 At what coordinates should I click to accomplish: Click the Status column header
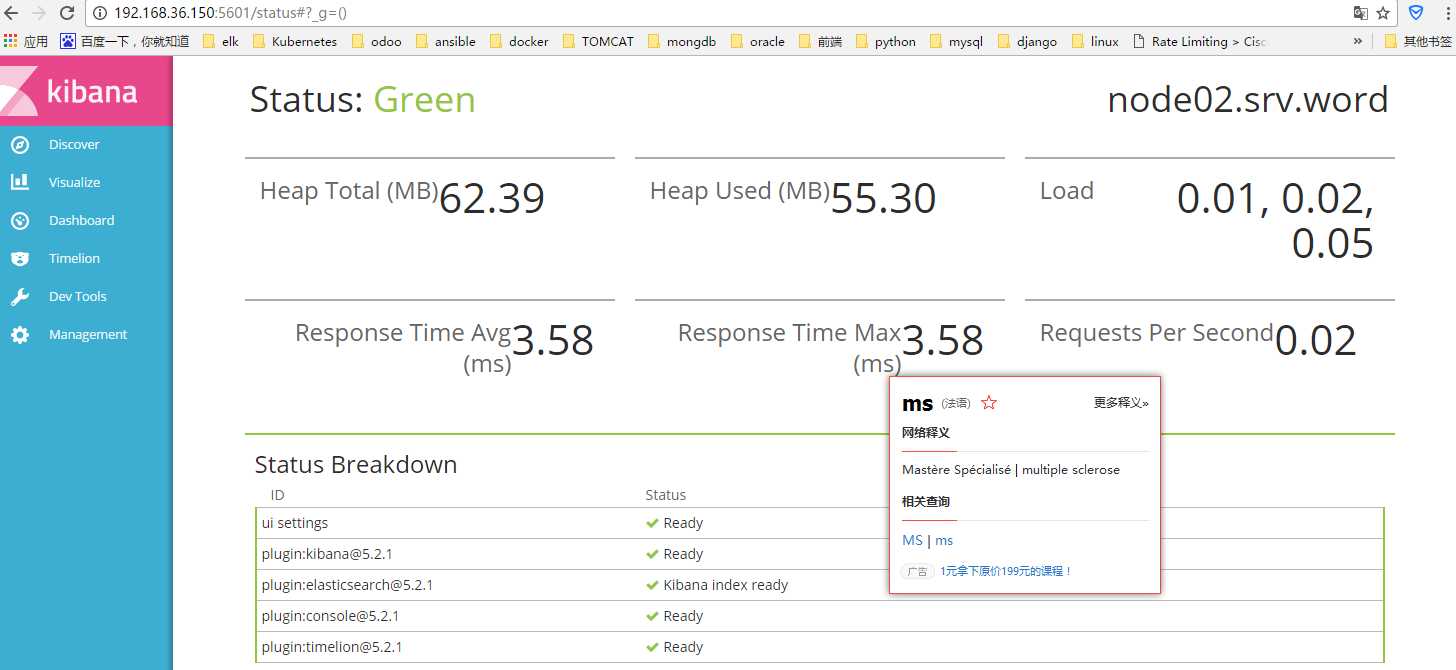pyautogui.click(x=666, y=495)
